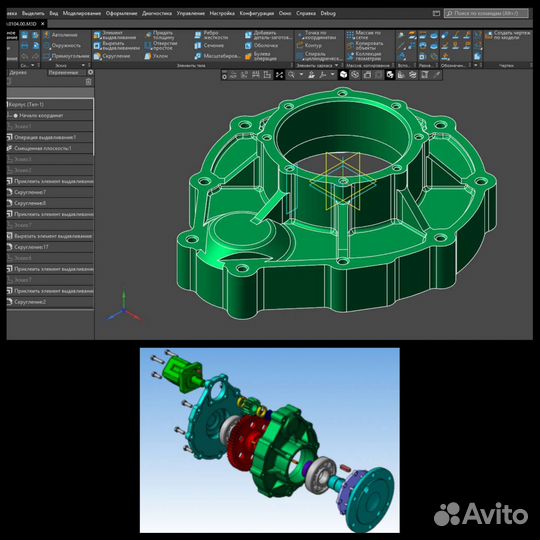Open the zoom options dropdown arrow
The image size is (540, 540).
(x=301, y=74)
